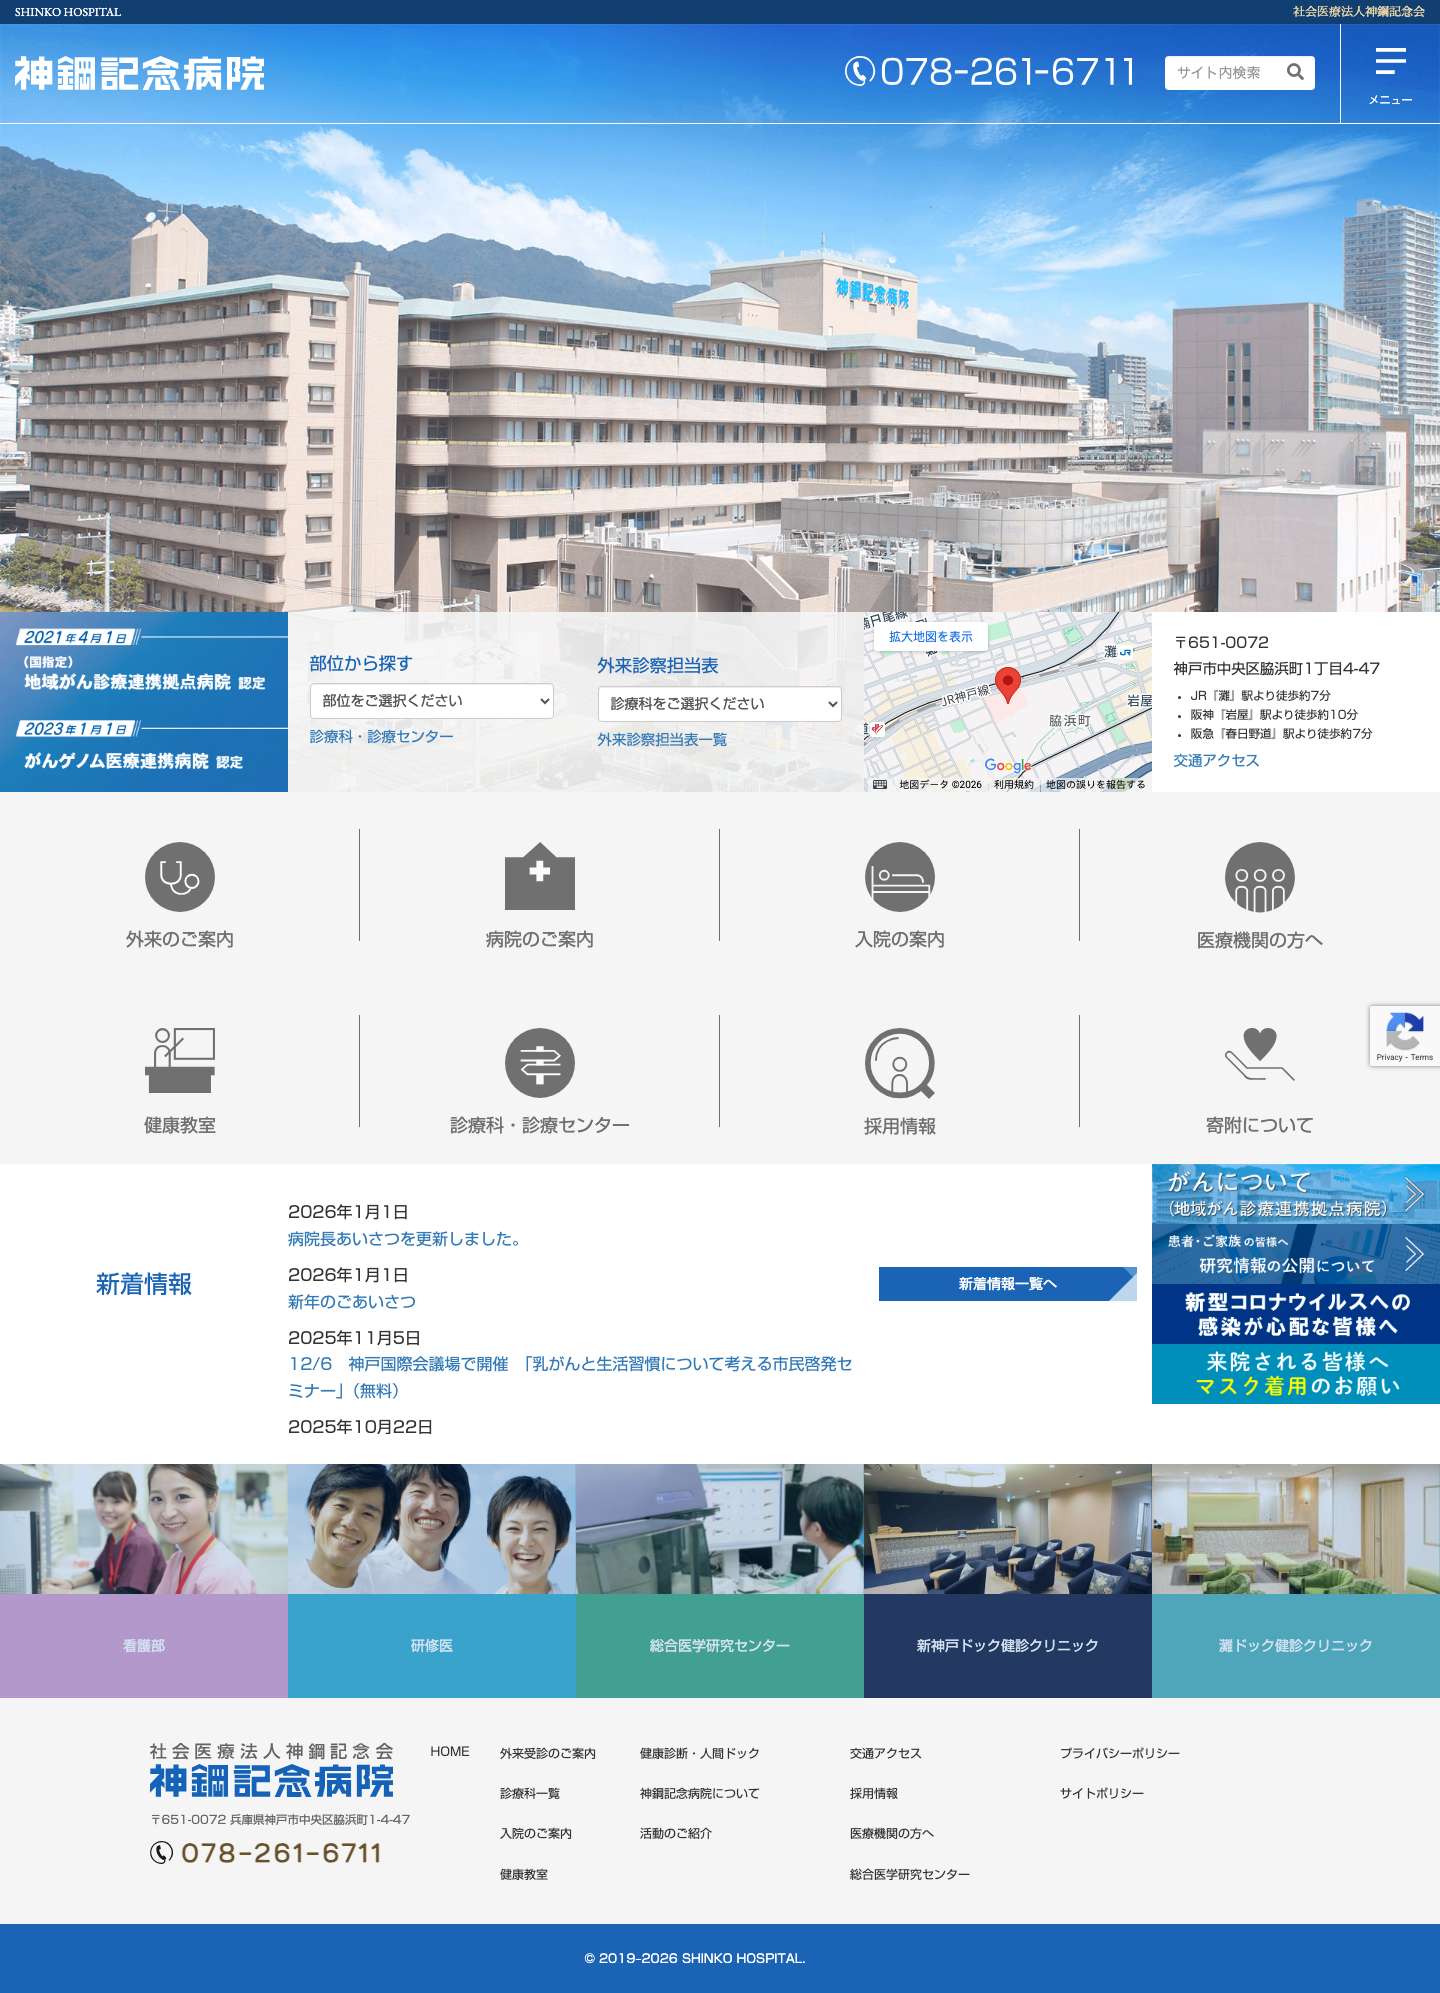Screen dimensions: 1440x1993
Task: Click the 入院の案内 bed icon
Action: pyautogui.click(x=900, y=877)
